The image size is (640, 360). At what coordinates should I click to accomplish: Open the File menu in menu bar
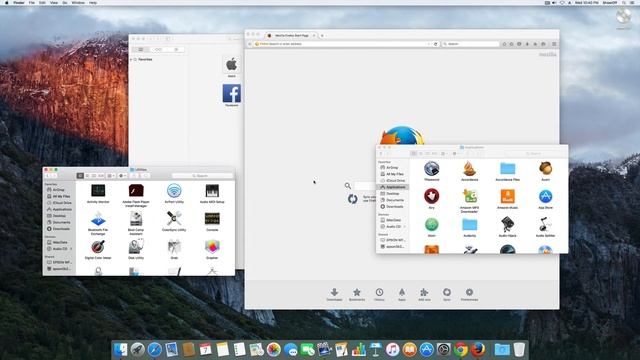[32, 2]
